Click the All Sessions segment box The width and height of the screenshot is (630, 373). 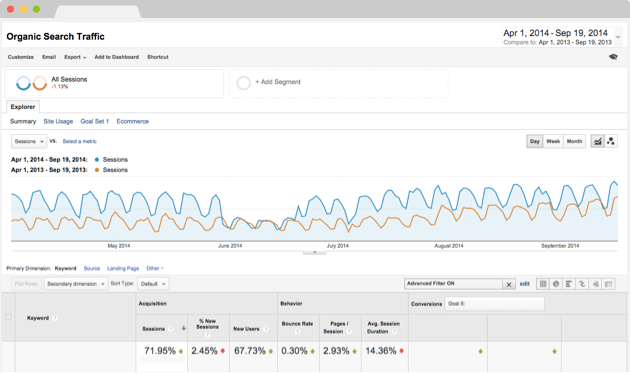114,84
